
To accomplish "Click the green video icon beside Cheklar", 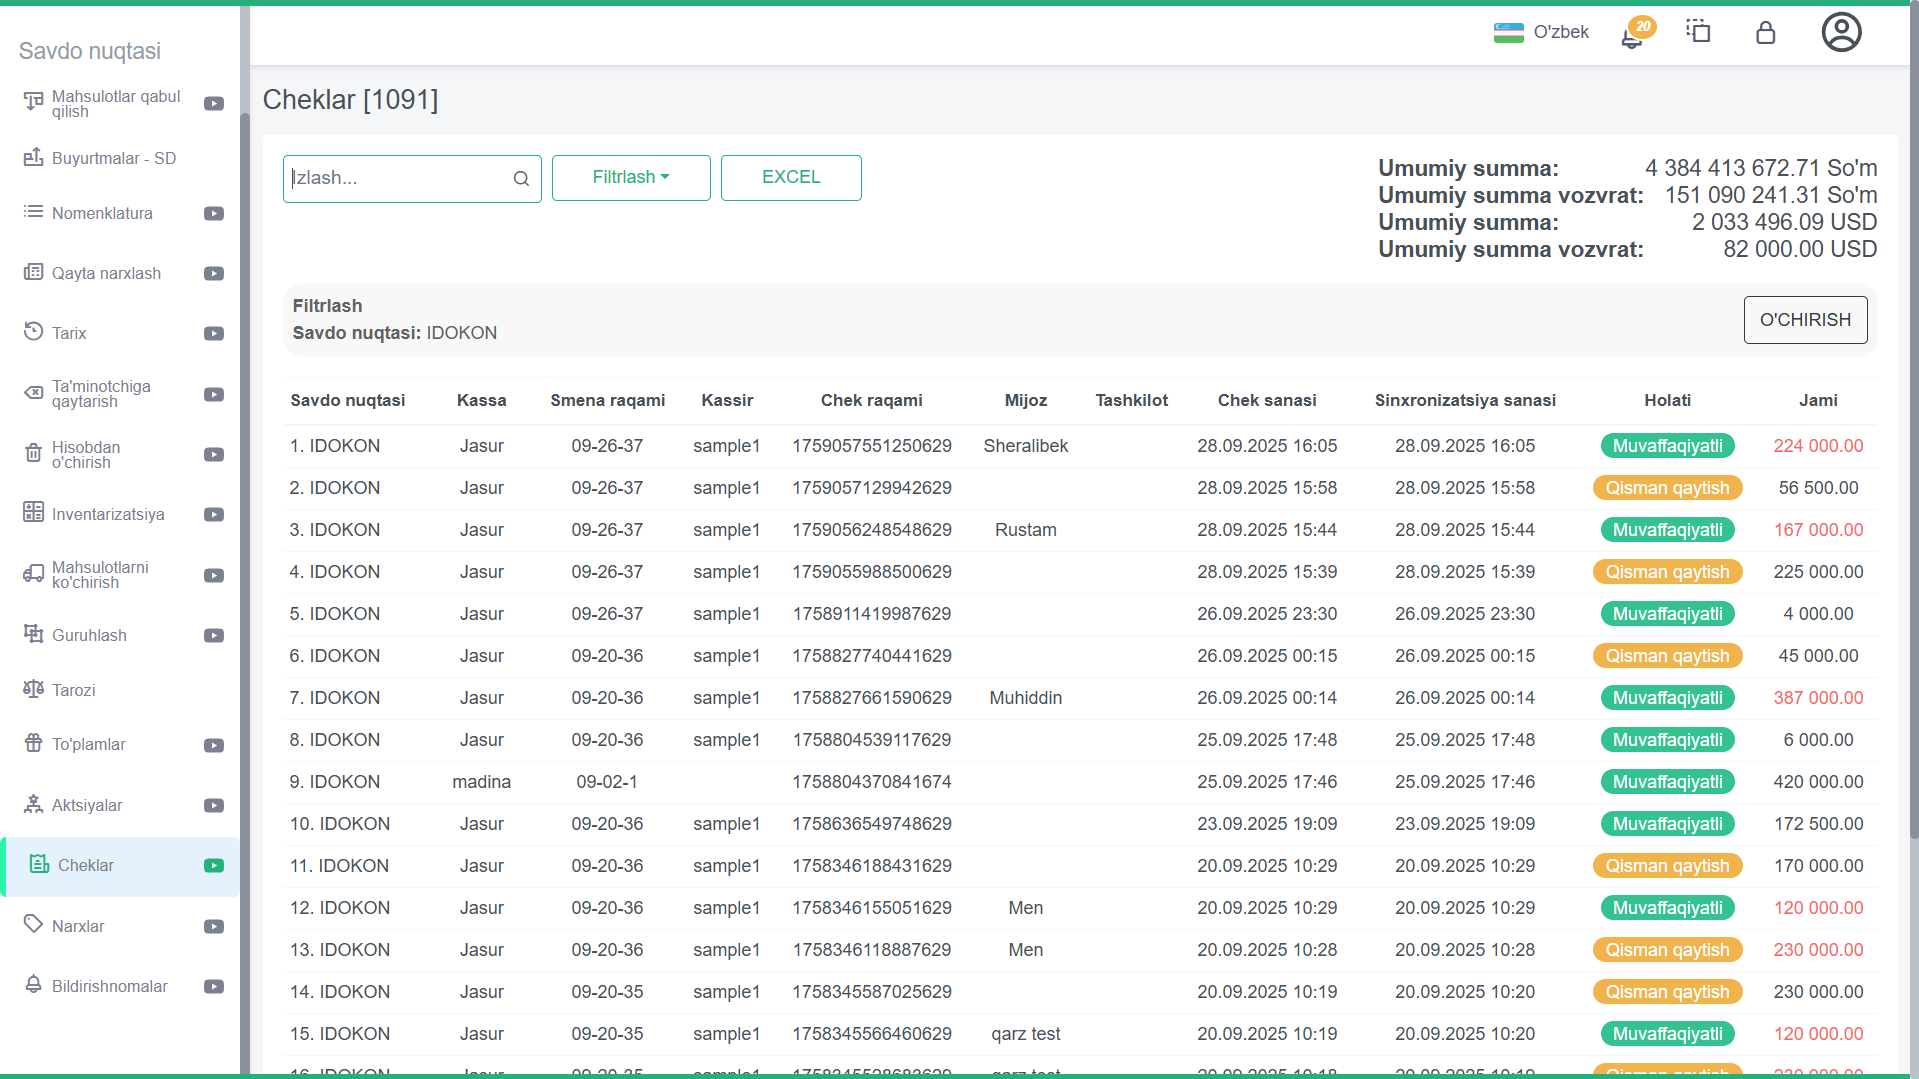I will pyautogui.click(x=214, y=866).
